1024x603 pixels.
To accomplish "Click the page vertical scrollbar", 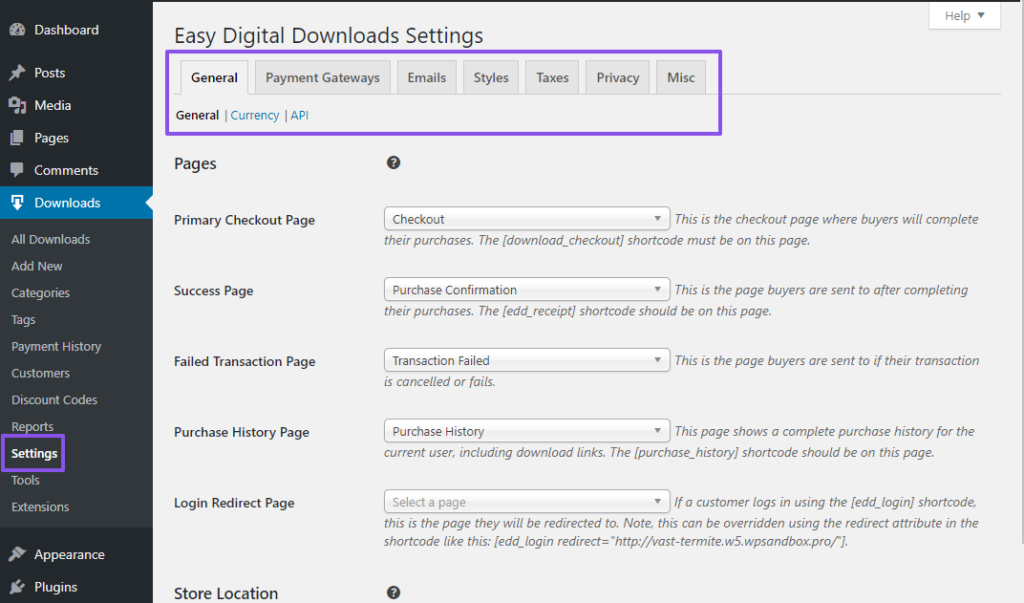I will [x=1021, y=274].
